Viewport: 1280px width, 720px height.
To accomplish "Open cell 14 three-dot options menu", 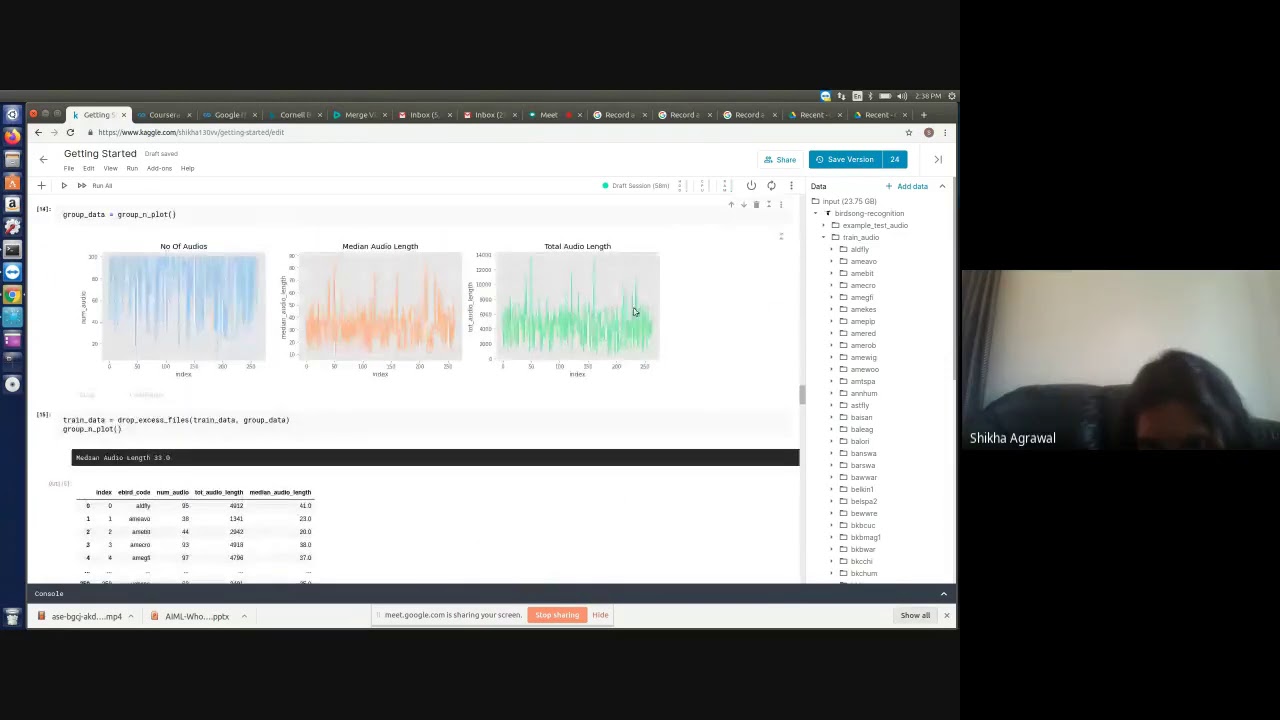I will coord(781,205).
